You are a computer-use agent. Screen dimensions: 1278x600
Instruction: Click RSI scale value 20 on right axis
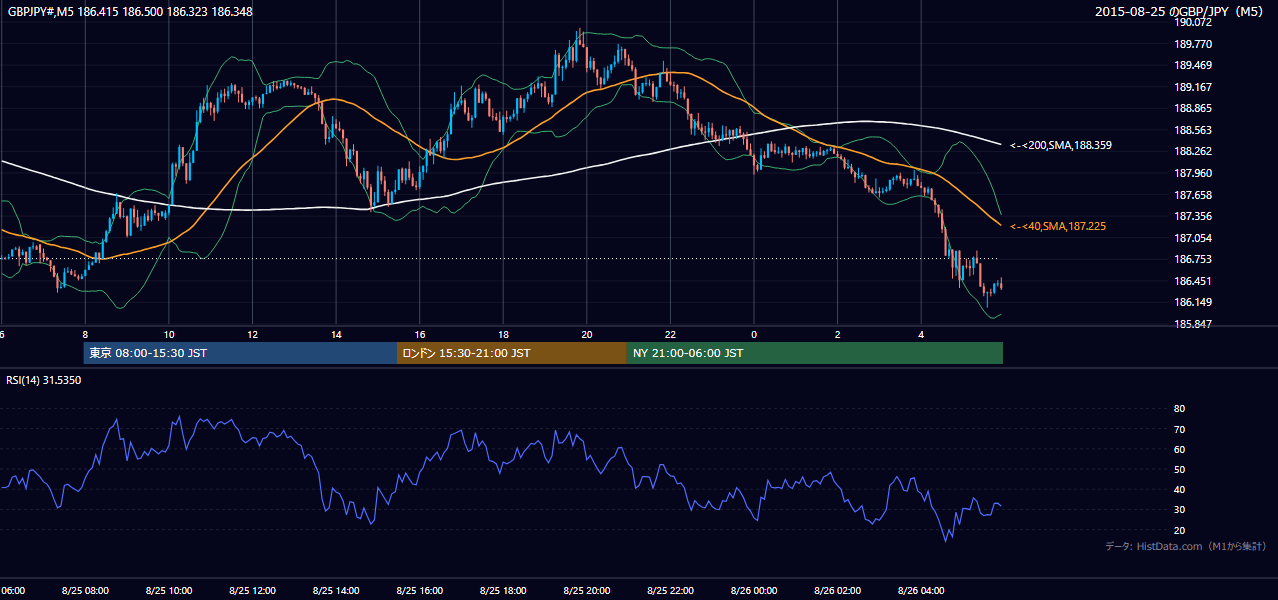pyautogui.click(x=1179, y=530)
